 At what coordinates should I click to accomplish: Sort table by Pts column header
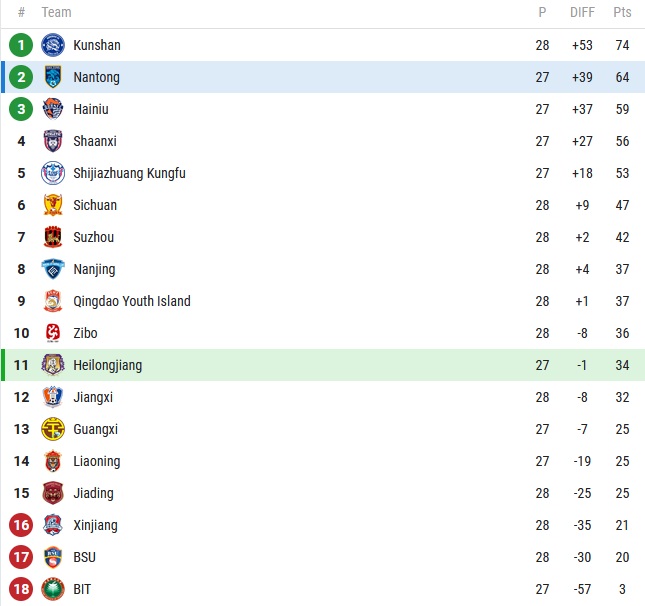click(x=622, y=13)
